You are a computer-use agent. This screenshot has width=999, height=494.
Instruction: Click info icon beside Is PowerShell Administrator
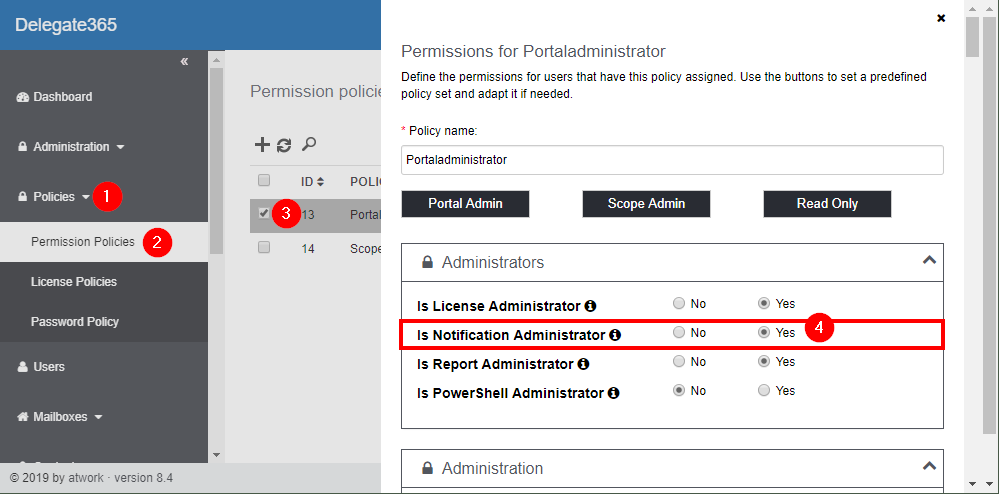pyautogui.click(x=613, y=393)
